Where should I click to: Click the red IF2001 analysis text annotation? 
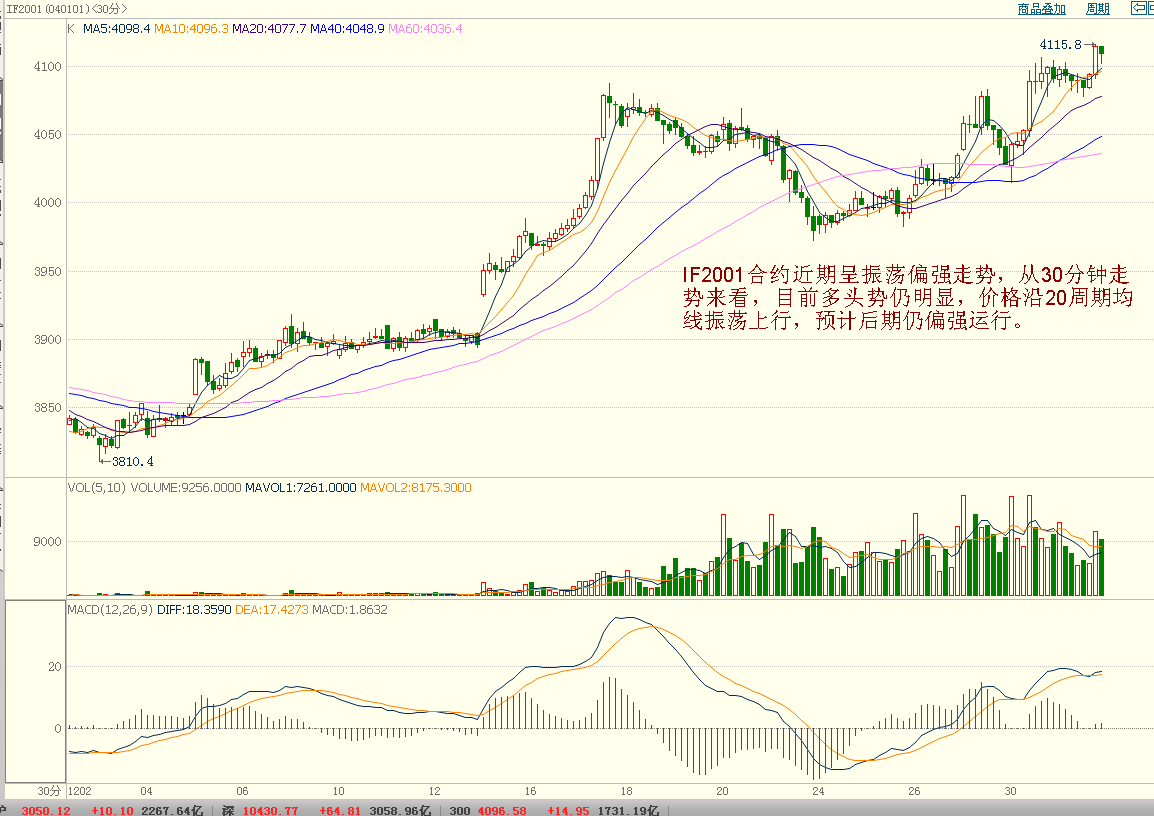coord(907,298)
